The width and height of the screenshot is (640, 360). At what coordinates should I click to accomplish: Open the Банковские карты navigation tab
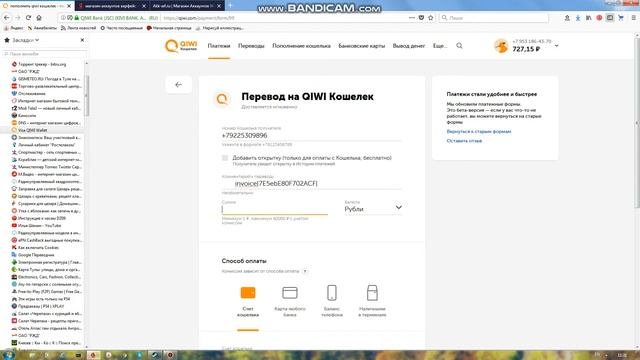362,46
